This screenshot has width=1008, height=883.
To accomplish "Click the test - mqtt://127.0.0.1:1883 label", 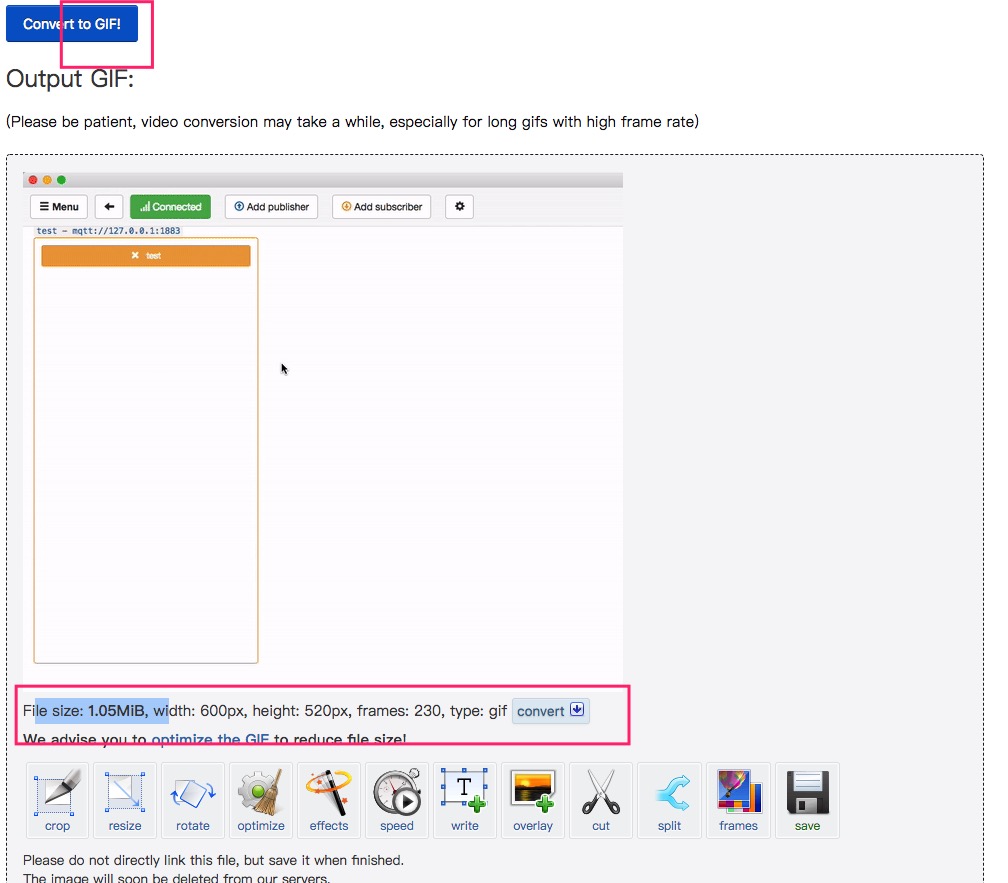I will (x=108, y=231).
